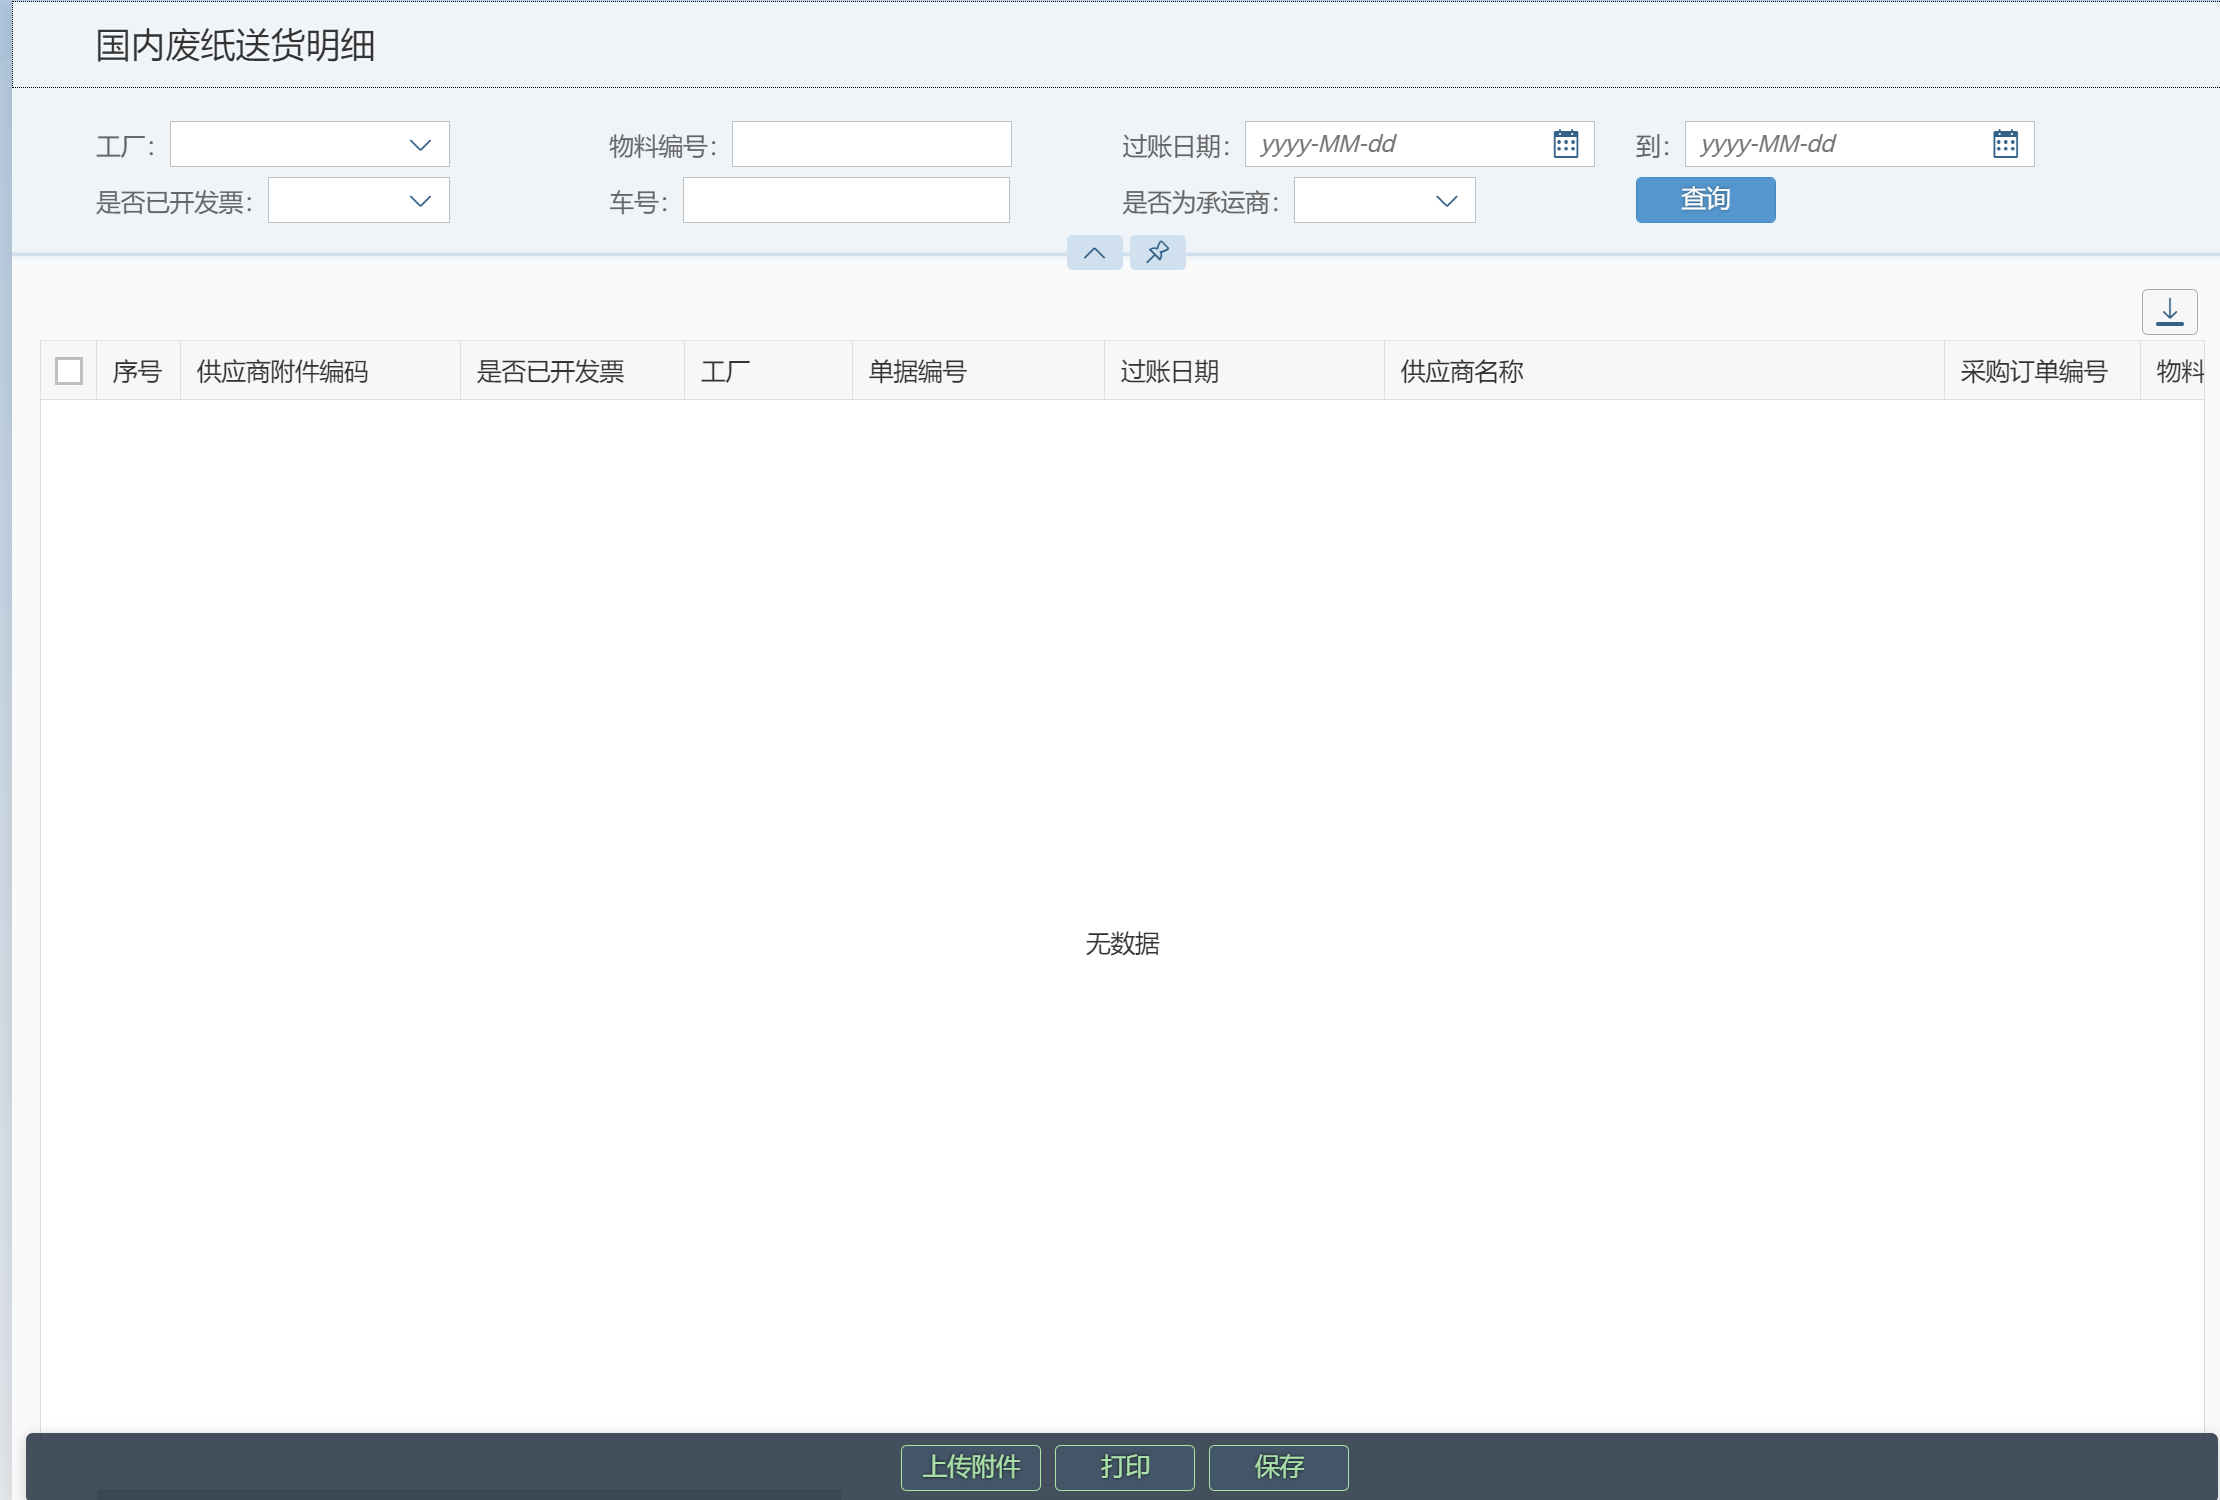The height and width of the screenshot is (1500, 2220).
Task: Click the 物料编号 input field
Action: [x=872, y=144]
